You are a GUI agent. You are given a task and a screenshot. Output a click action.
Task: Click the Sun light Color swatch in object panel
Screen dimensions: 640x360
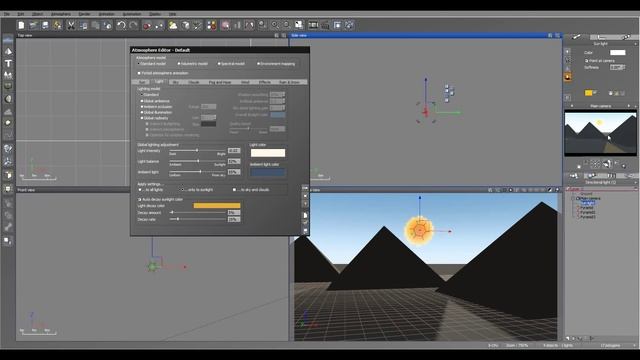click(x=618, y=52)
